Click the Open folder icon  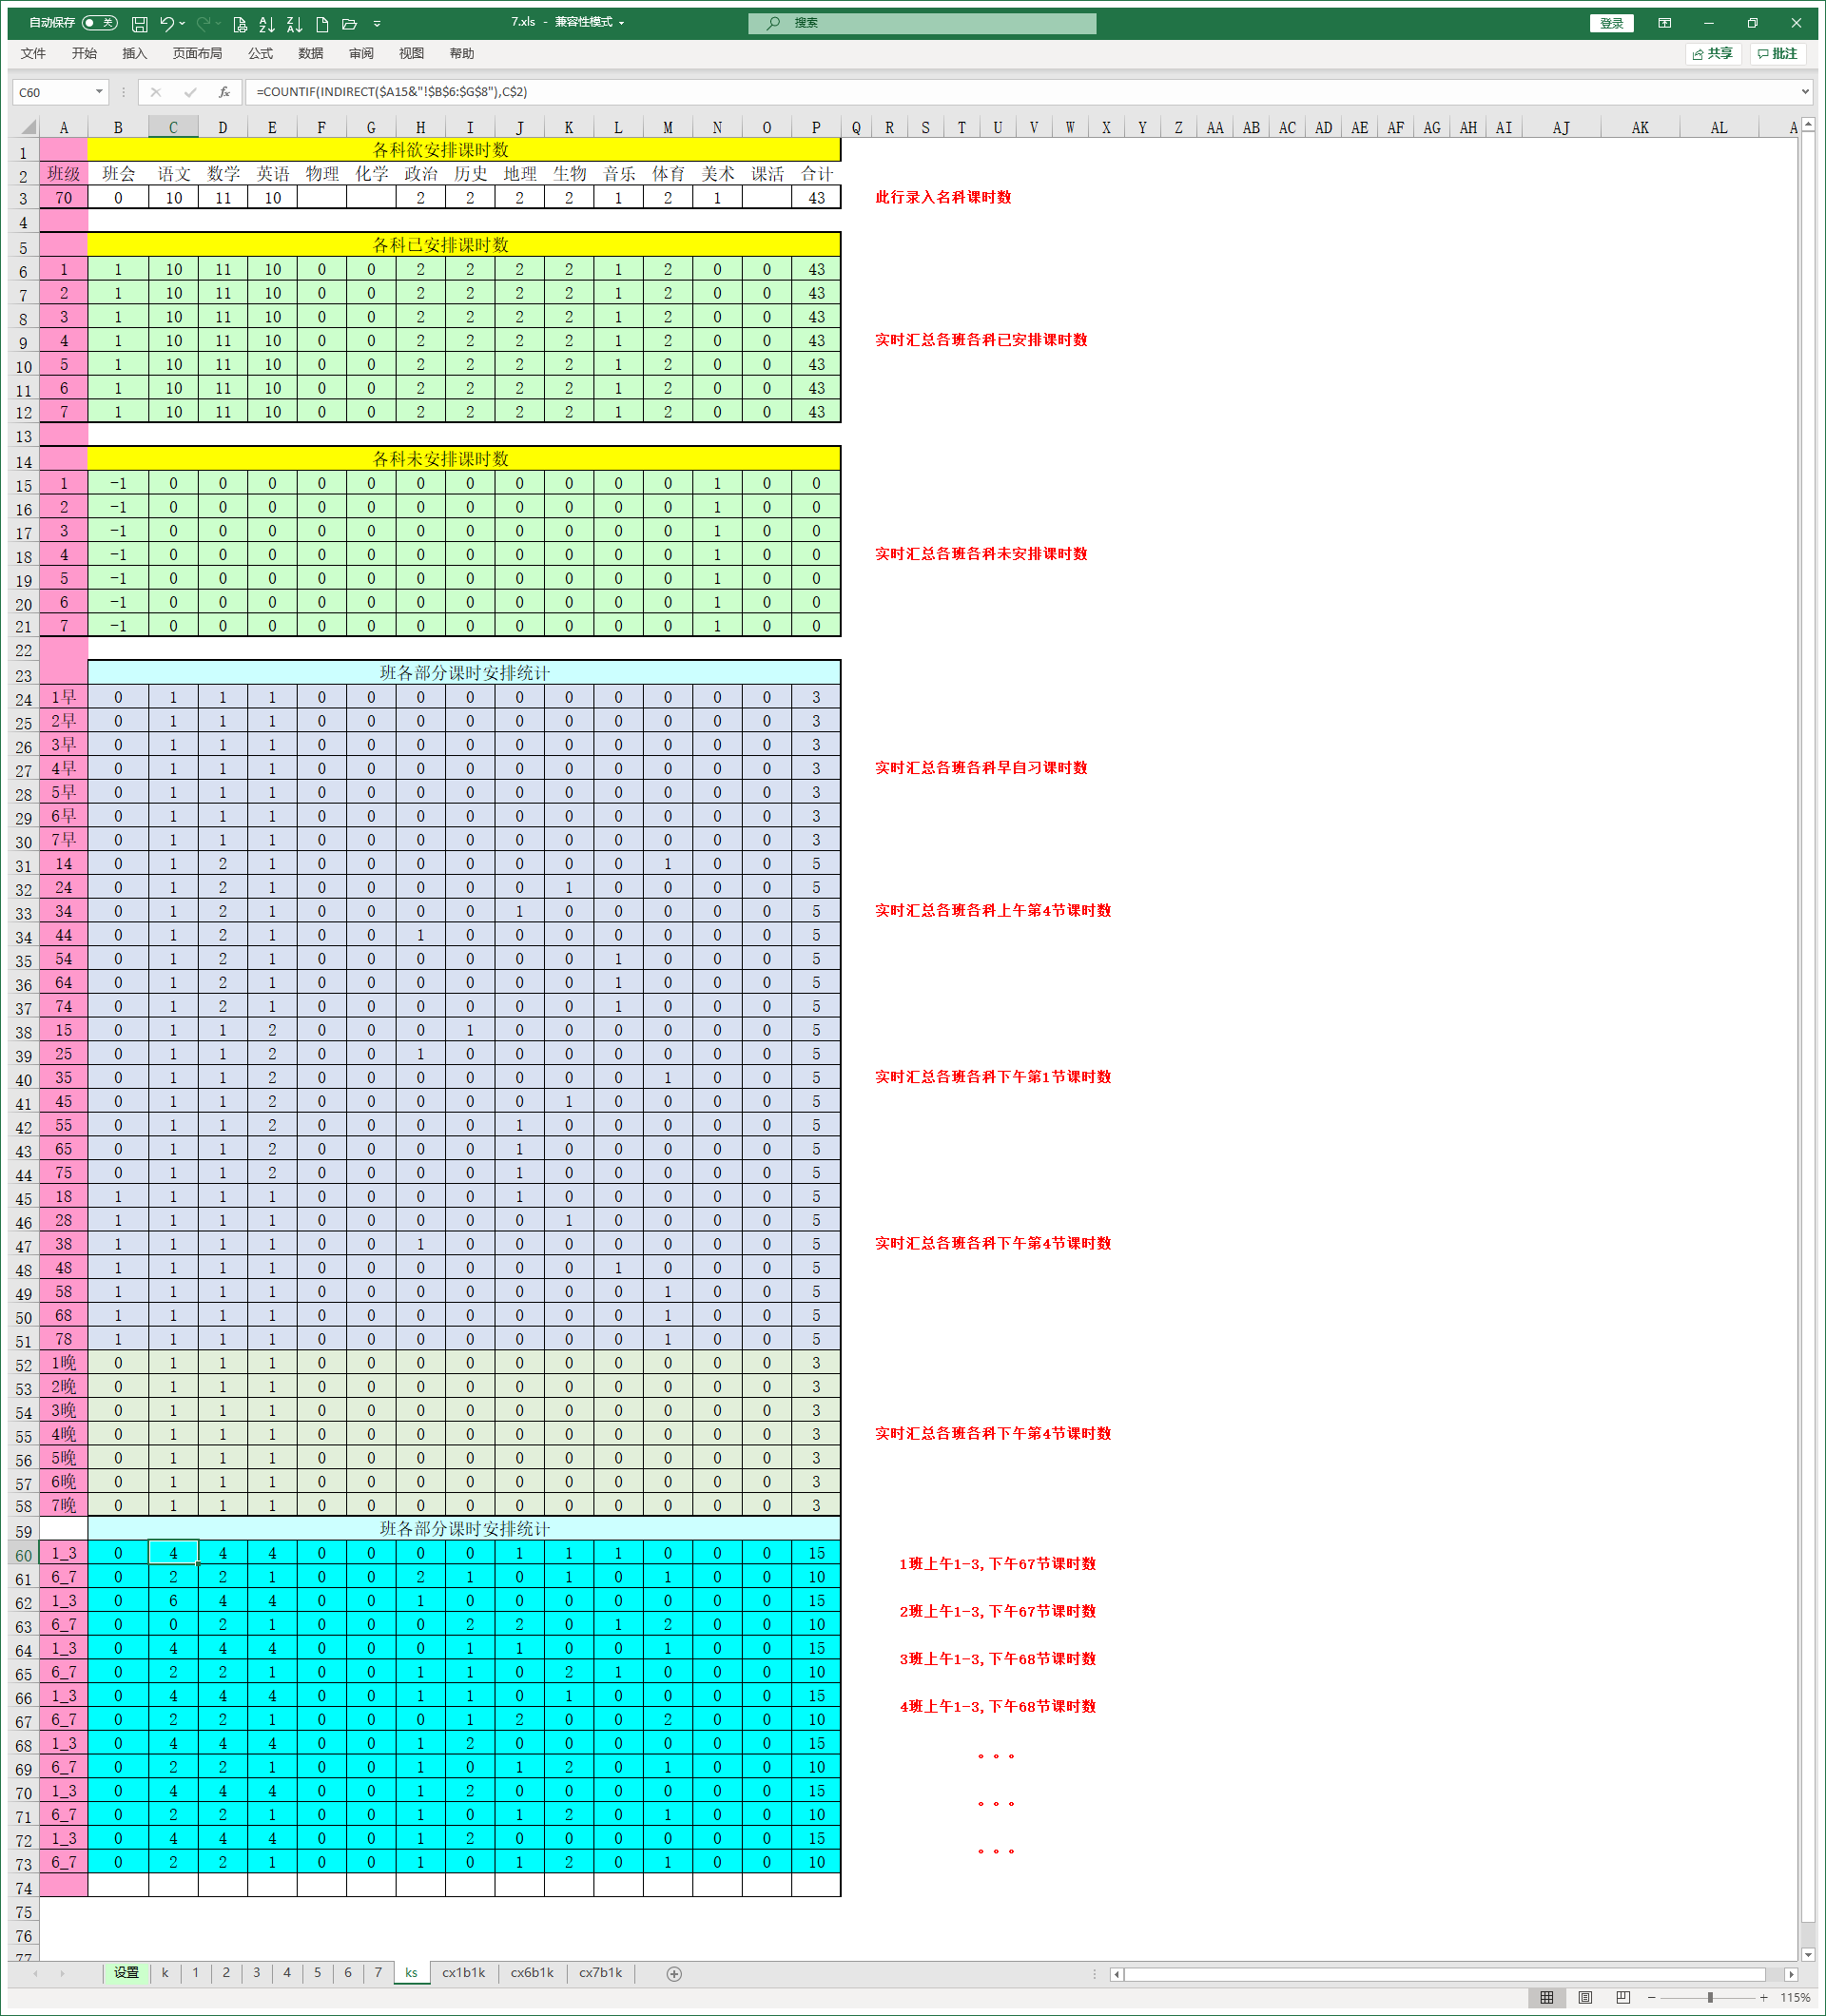349,23
